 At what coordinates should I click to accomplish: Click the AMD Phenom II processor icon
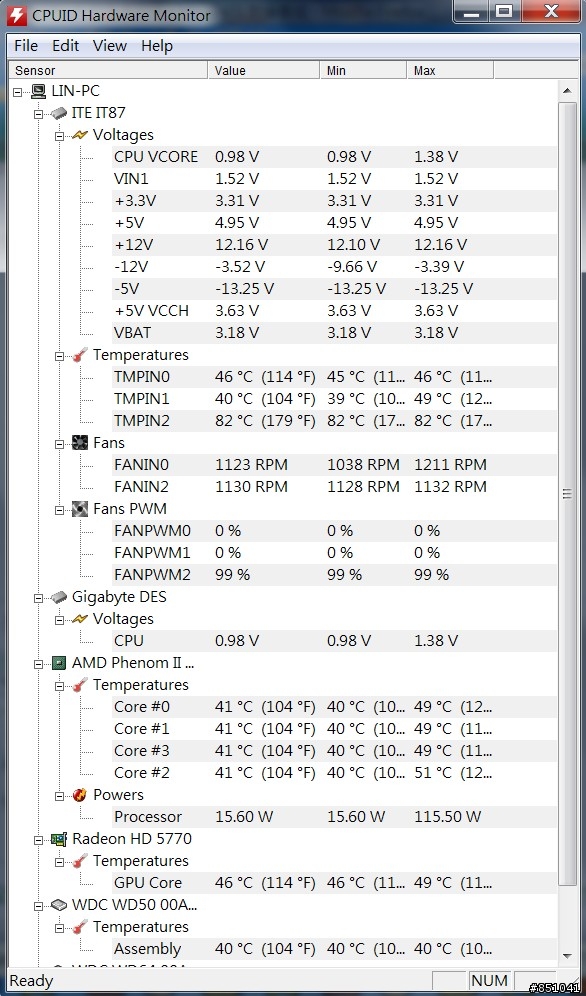tap(59, 663)
